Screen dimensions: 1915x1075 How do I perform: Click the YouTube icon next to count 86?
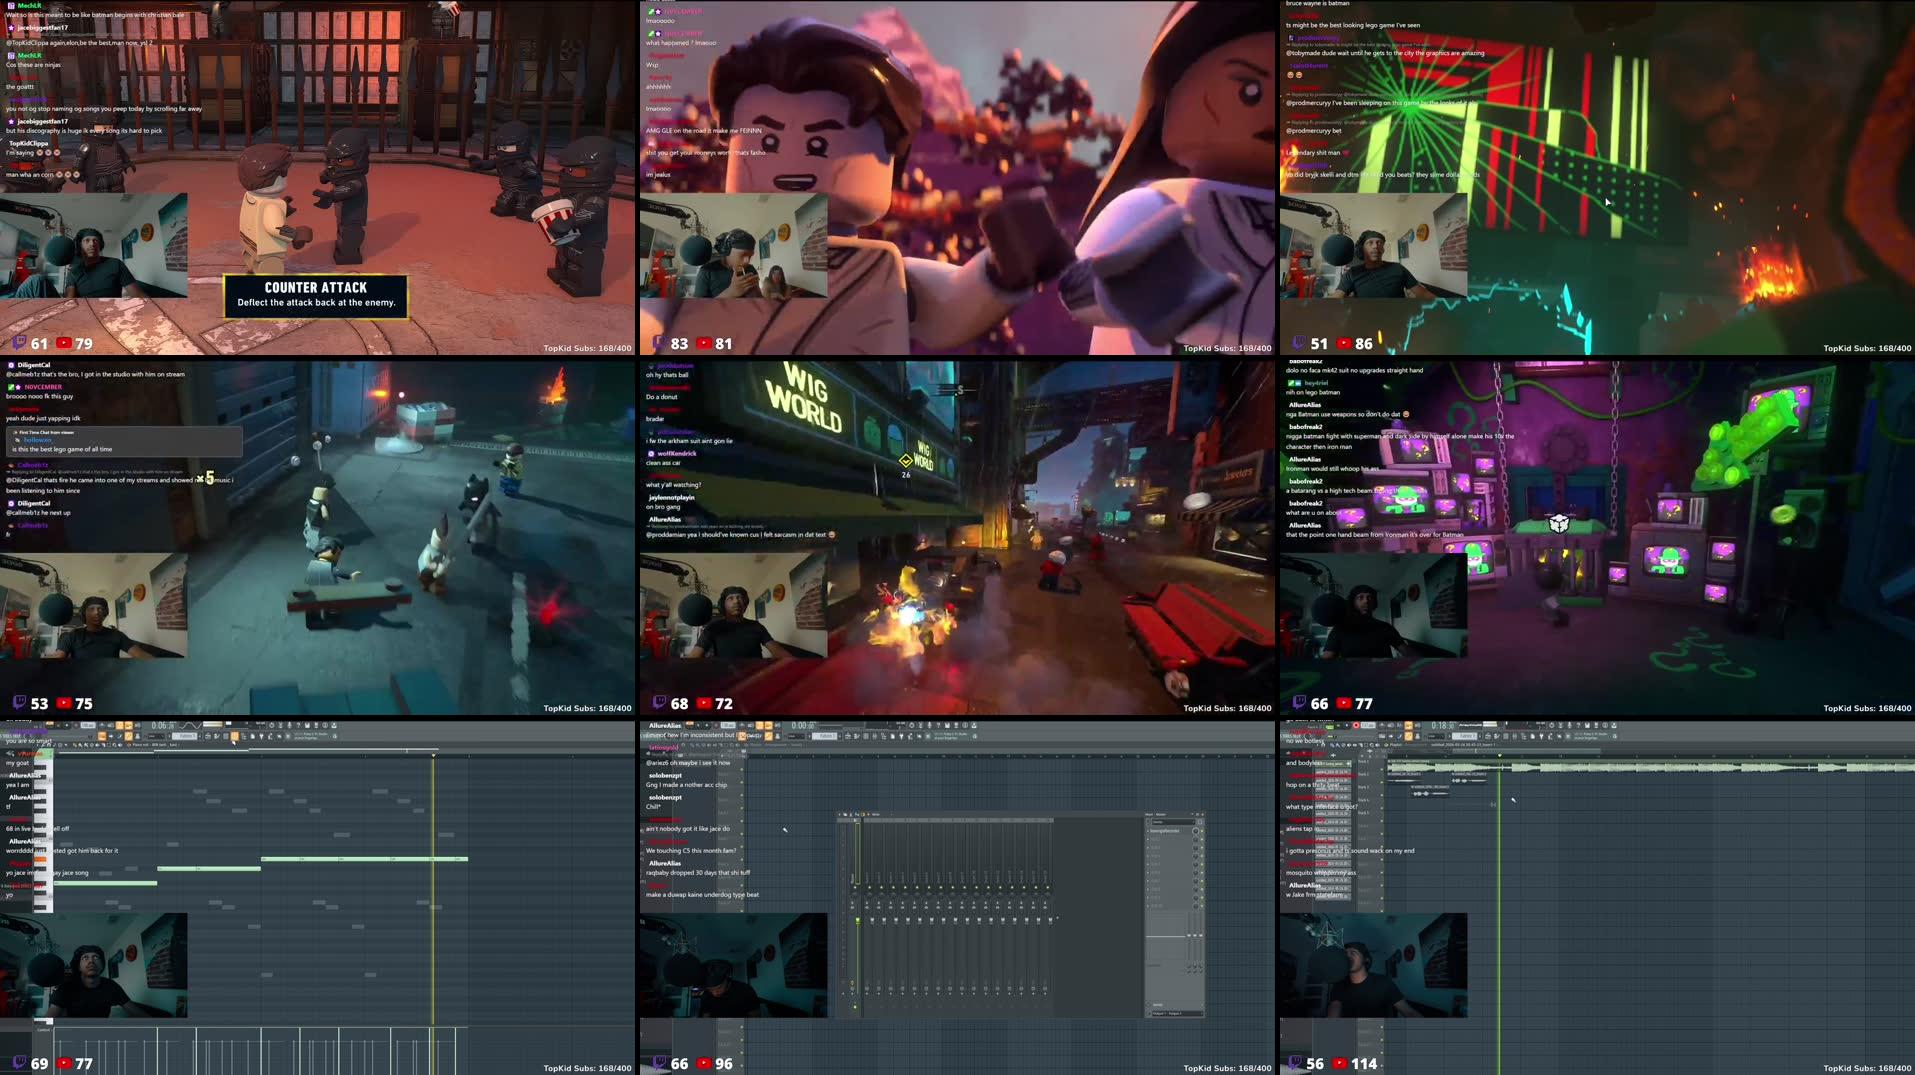1344,343
